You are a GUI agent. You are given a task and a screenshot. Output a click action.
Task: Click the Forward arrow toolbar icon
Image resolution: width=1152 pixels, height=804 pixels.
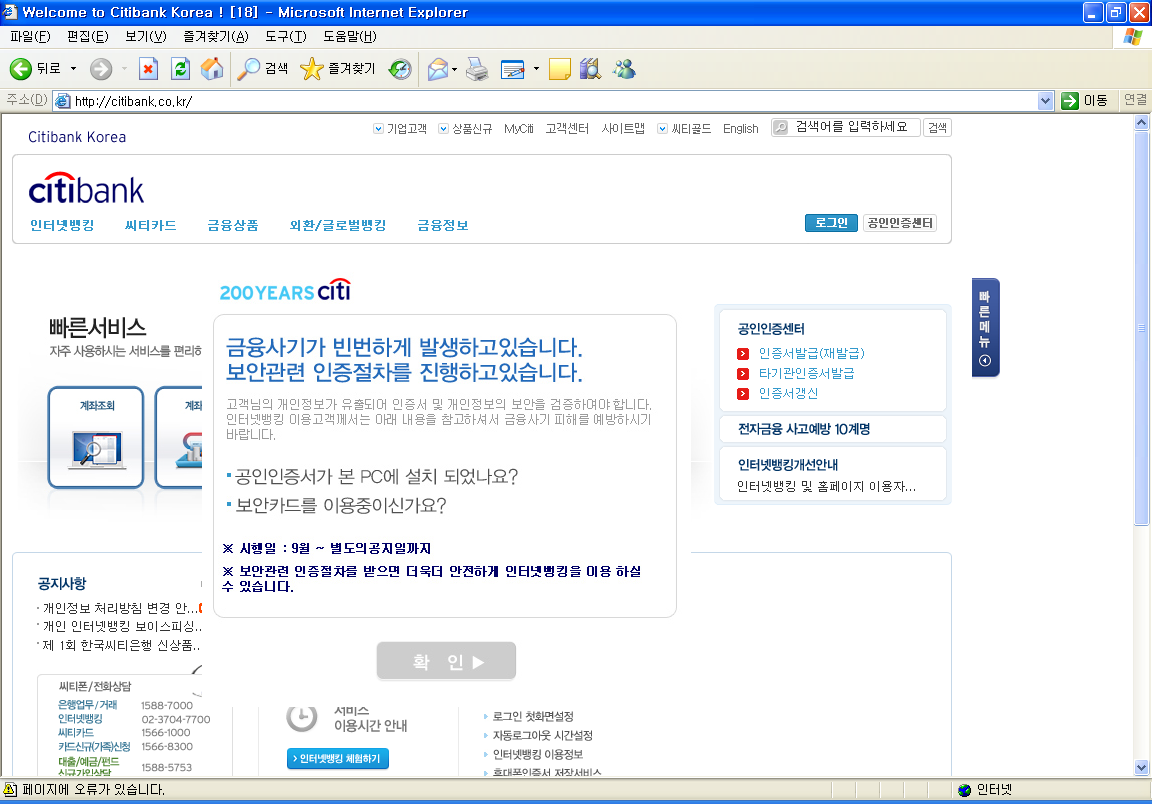(x=101, y=69)
